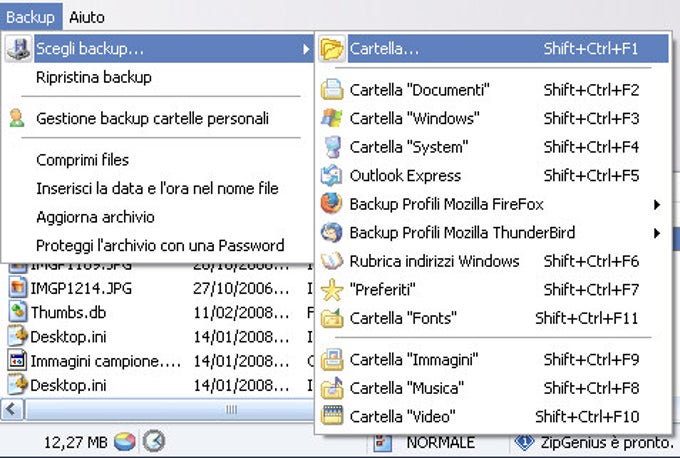Choose Ripristina backup

coord(159,77)
